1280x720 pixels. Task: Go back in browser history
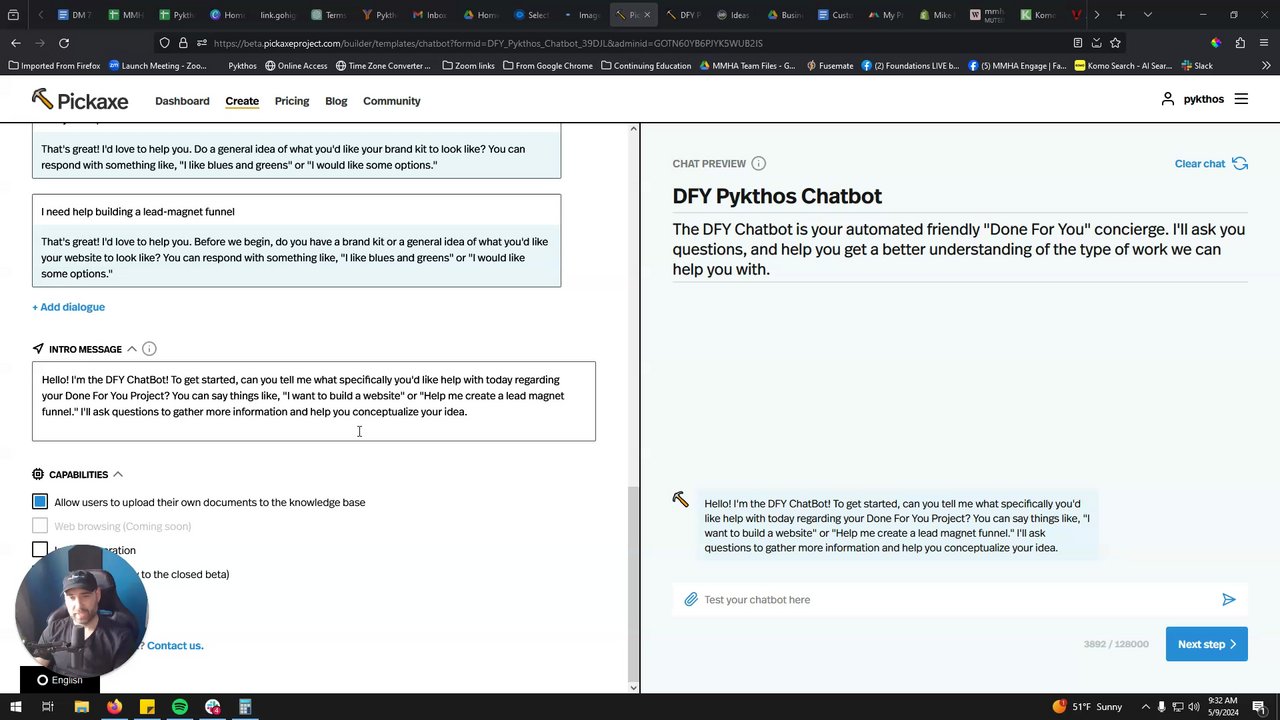(x=16, y=43)
